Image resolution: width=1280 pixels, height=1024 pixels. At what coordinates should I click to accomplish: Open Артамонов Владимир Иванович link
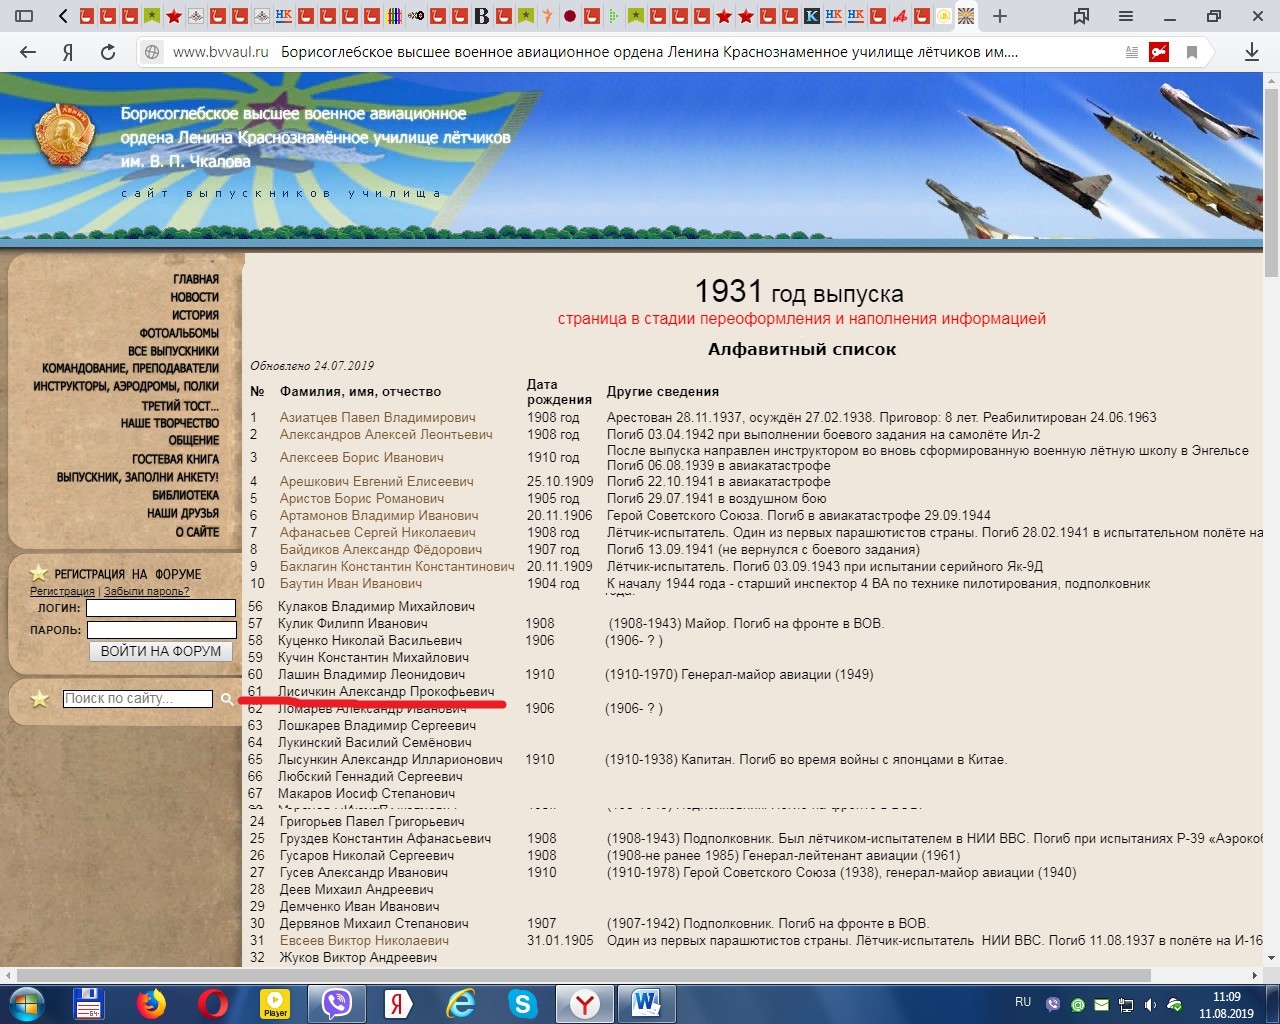[x=379, y=515]
